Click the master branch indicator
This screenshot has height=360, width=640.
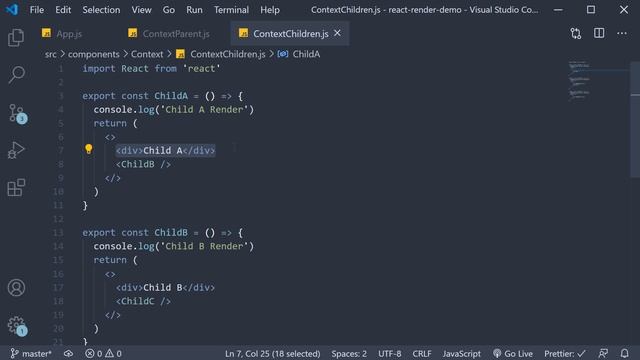click(x=31, y=353)
